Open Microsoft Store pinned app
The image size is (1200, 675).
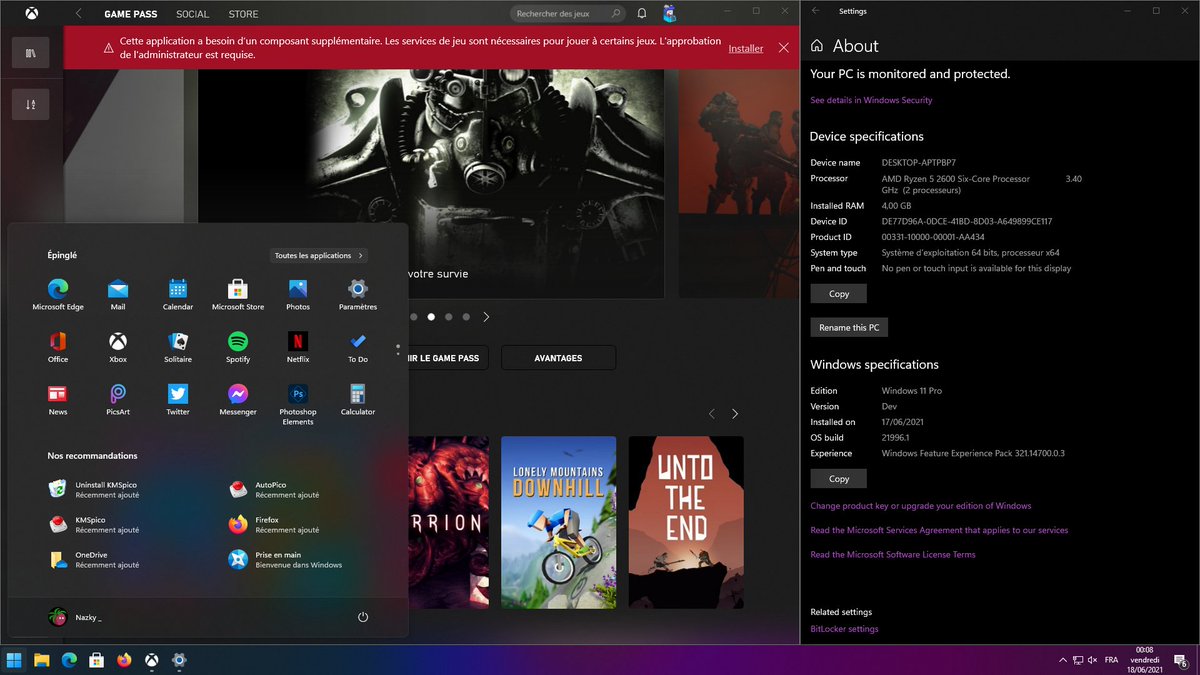(x=238, y=295)
